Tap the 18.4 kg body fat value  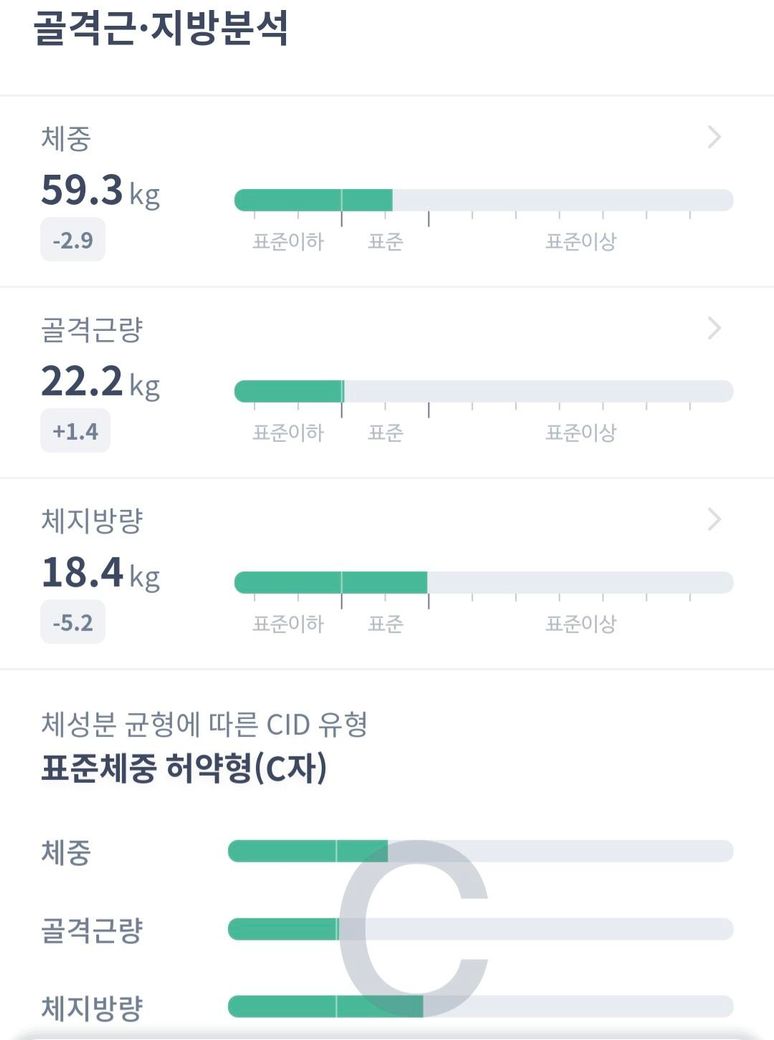tap(100, 573)
